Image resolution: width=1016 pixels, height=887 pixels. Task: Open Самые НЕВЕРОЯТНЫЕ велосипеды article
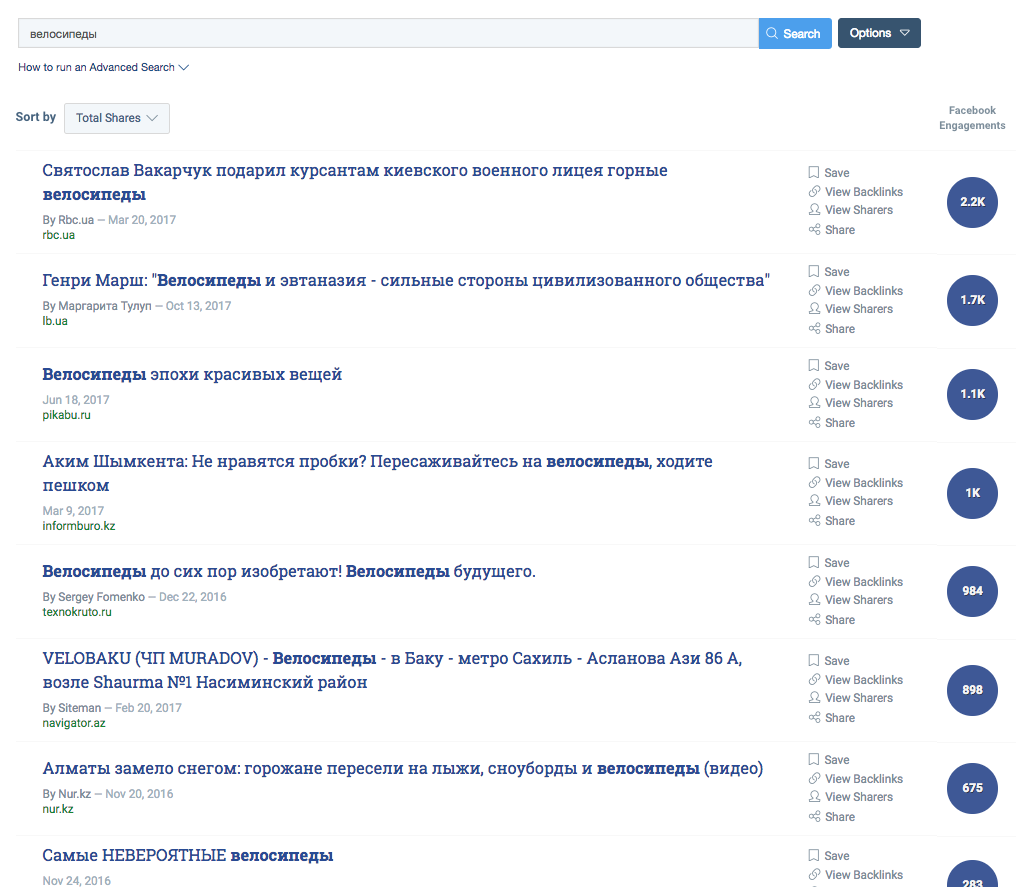tap(188, 855)
